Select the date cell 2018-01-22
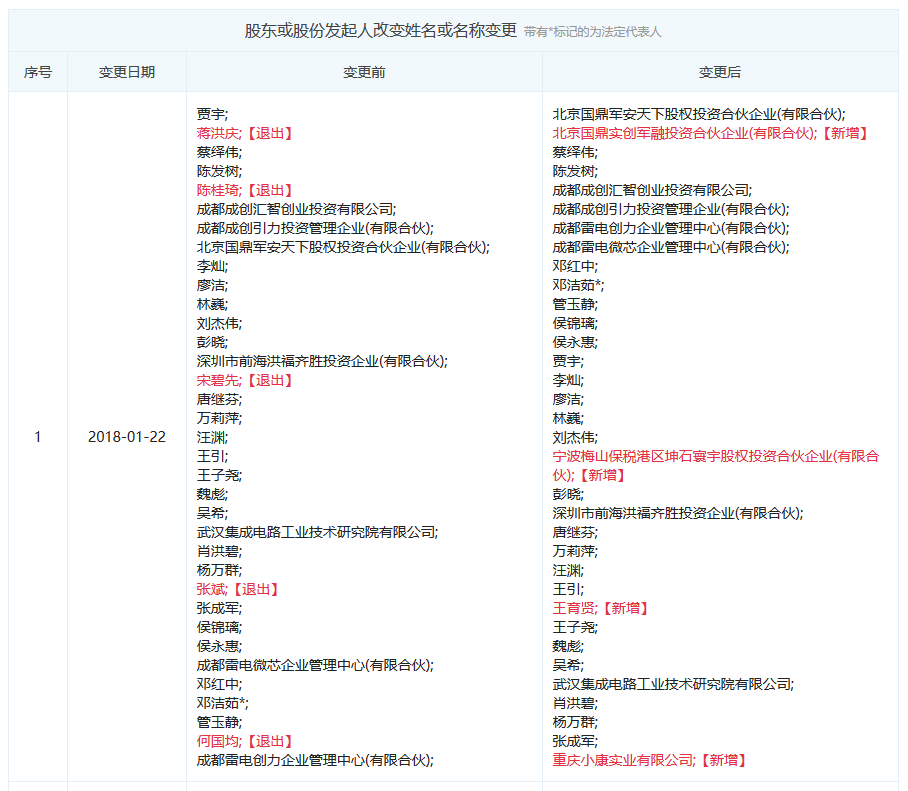Screen dimensions: 908x791 coord(127,437)
